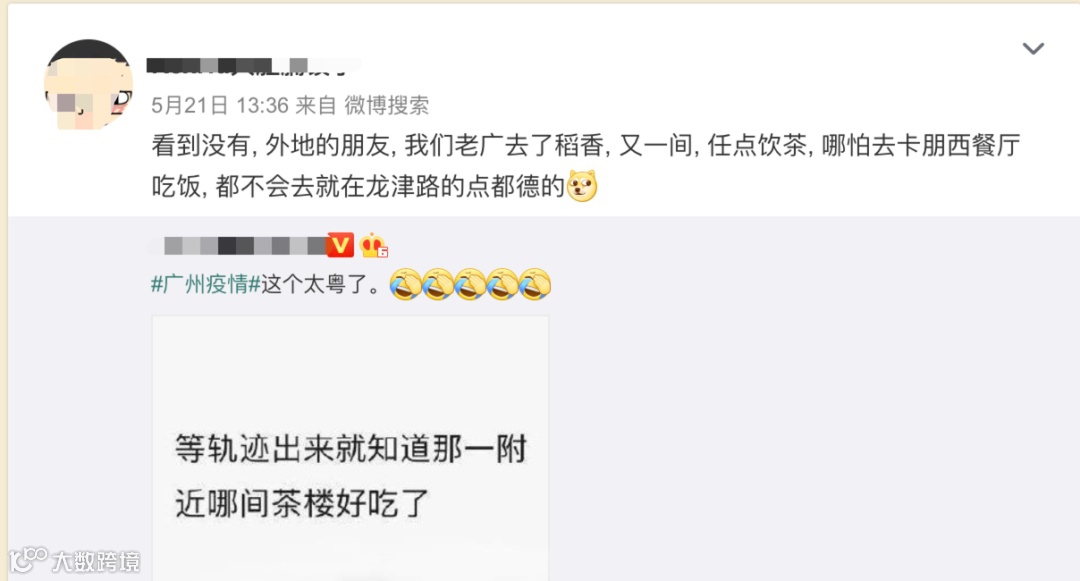Viewport: 1080px width, 581px height.
Task: Select the 大数跨境 watermark logo icon
Action: coord(28,559)
